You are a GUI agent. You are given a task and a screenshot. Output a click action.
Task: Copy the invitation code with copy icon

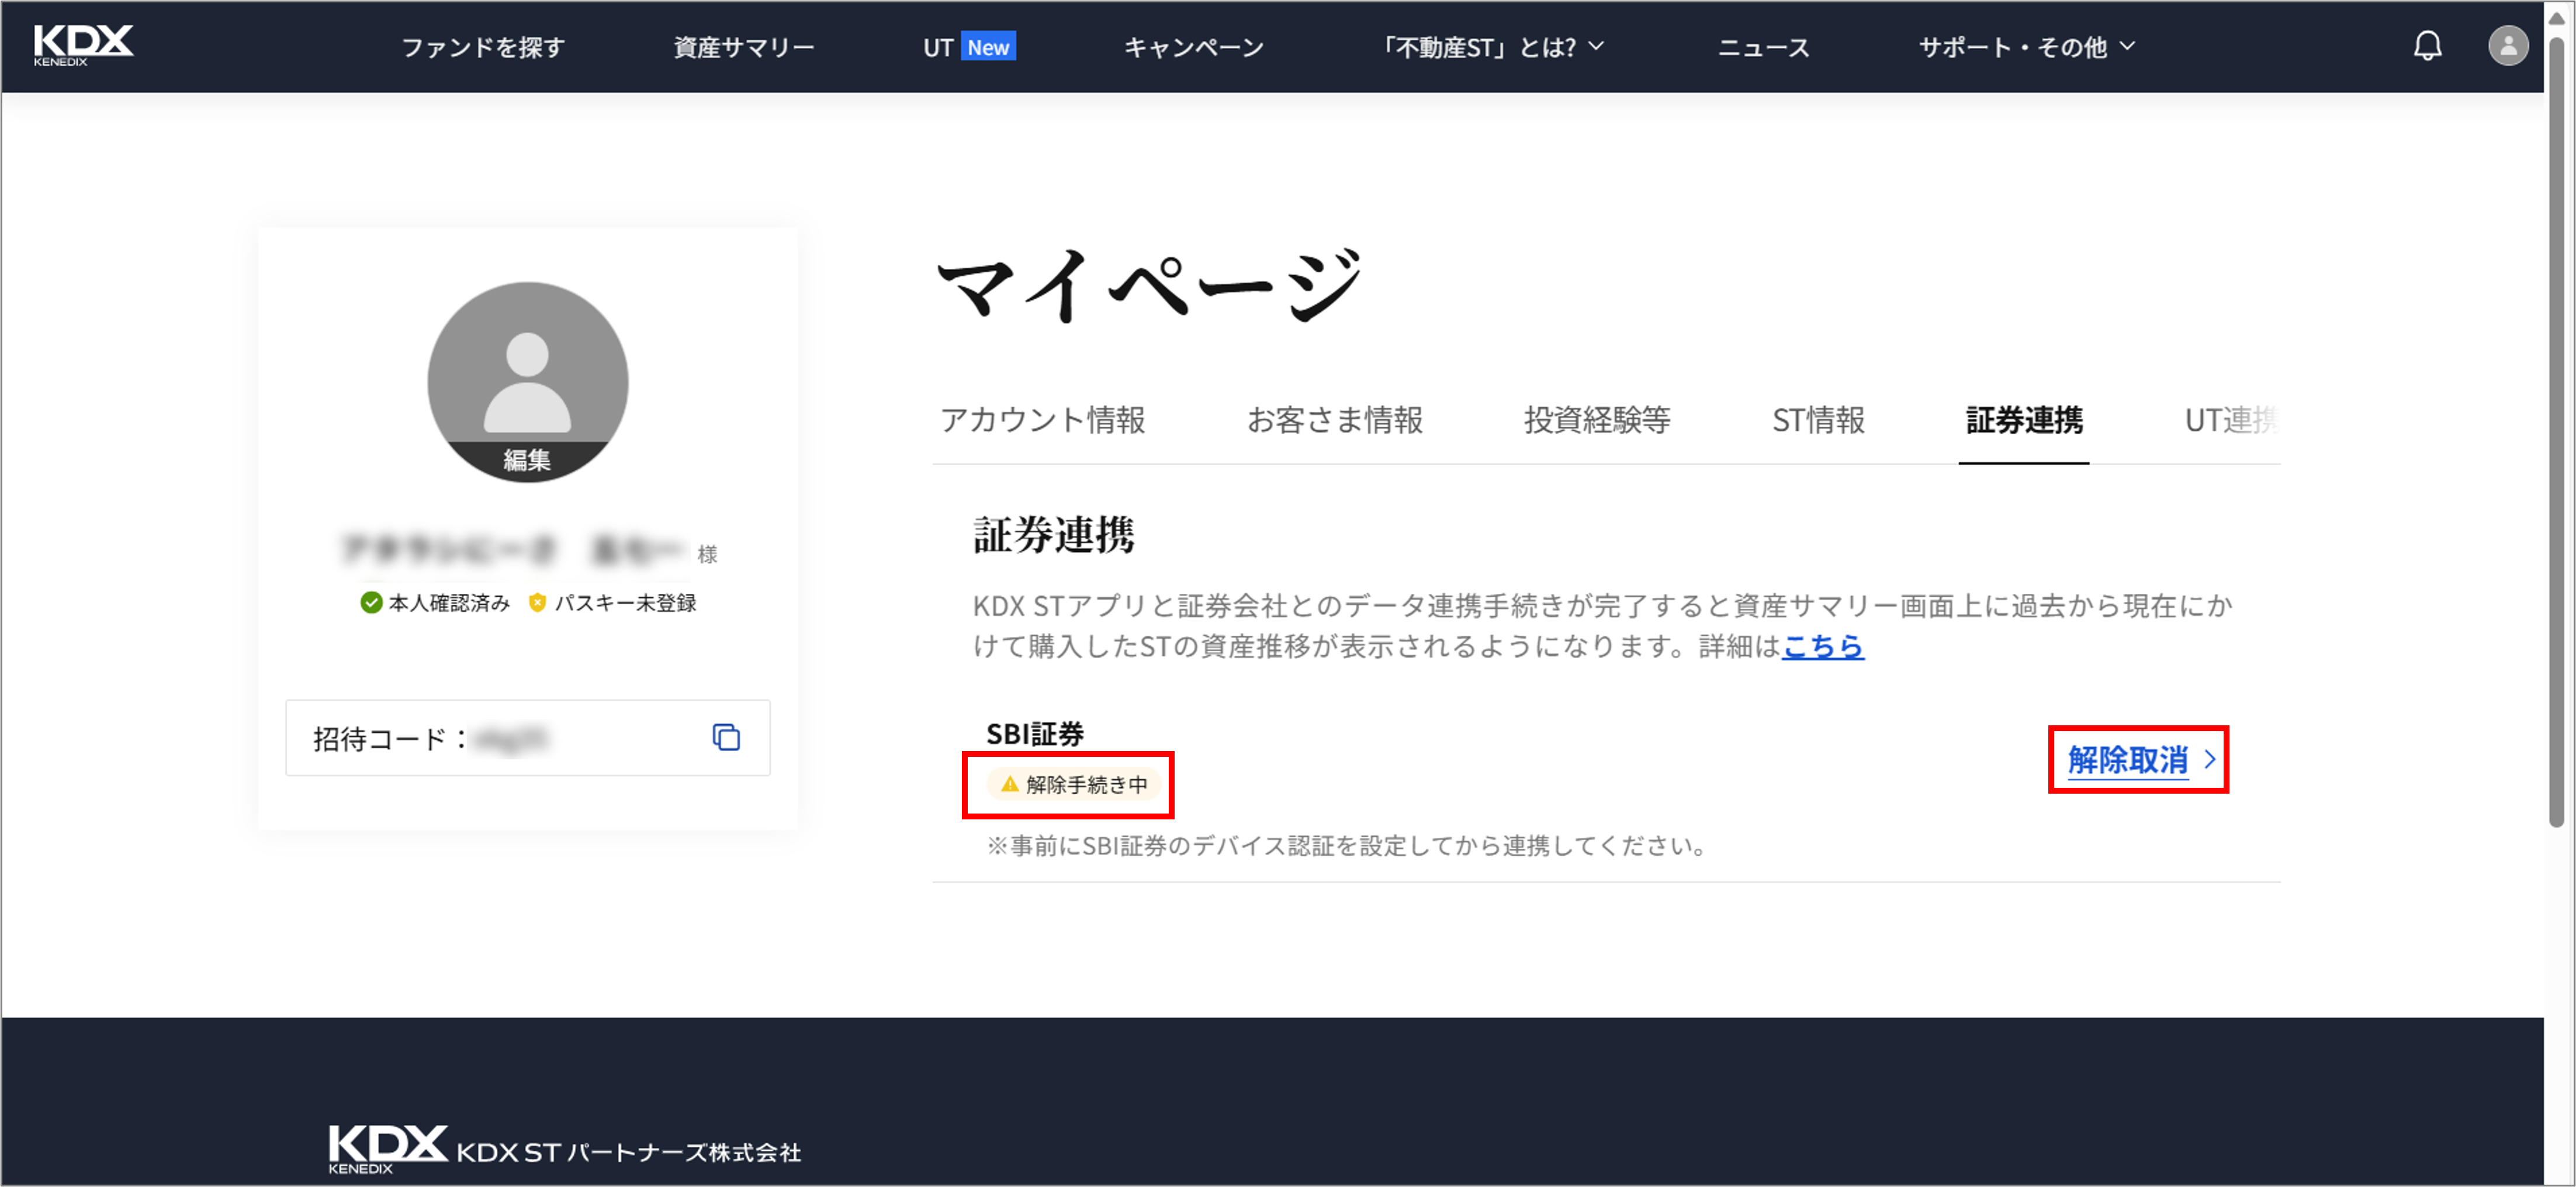[x=726, y=737]
